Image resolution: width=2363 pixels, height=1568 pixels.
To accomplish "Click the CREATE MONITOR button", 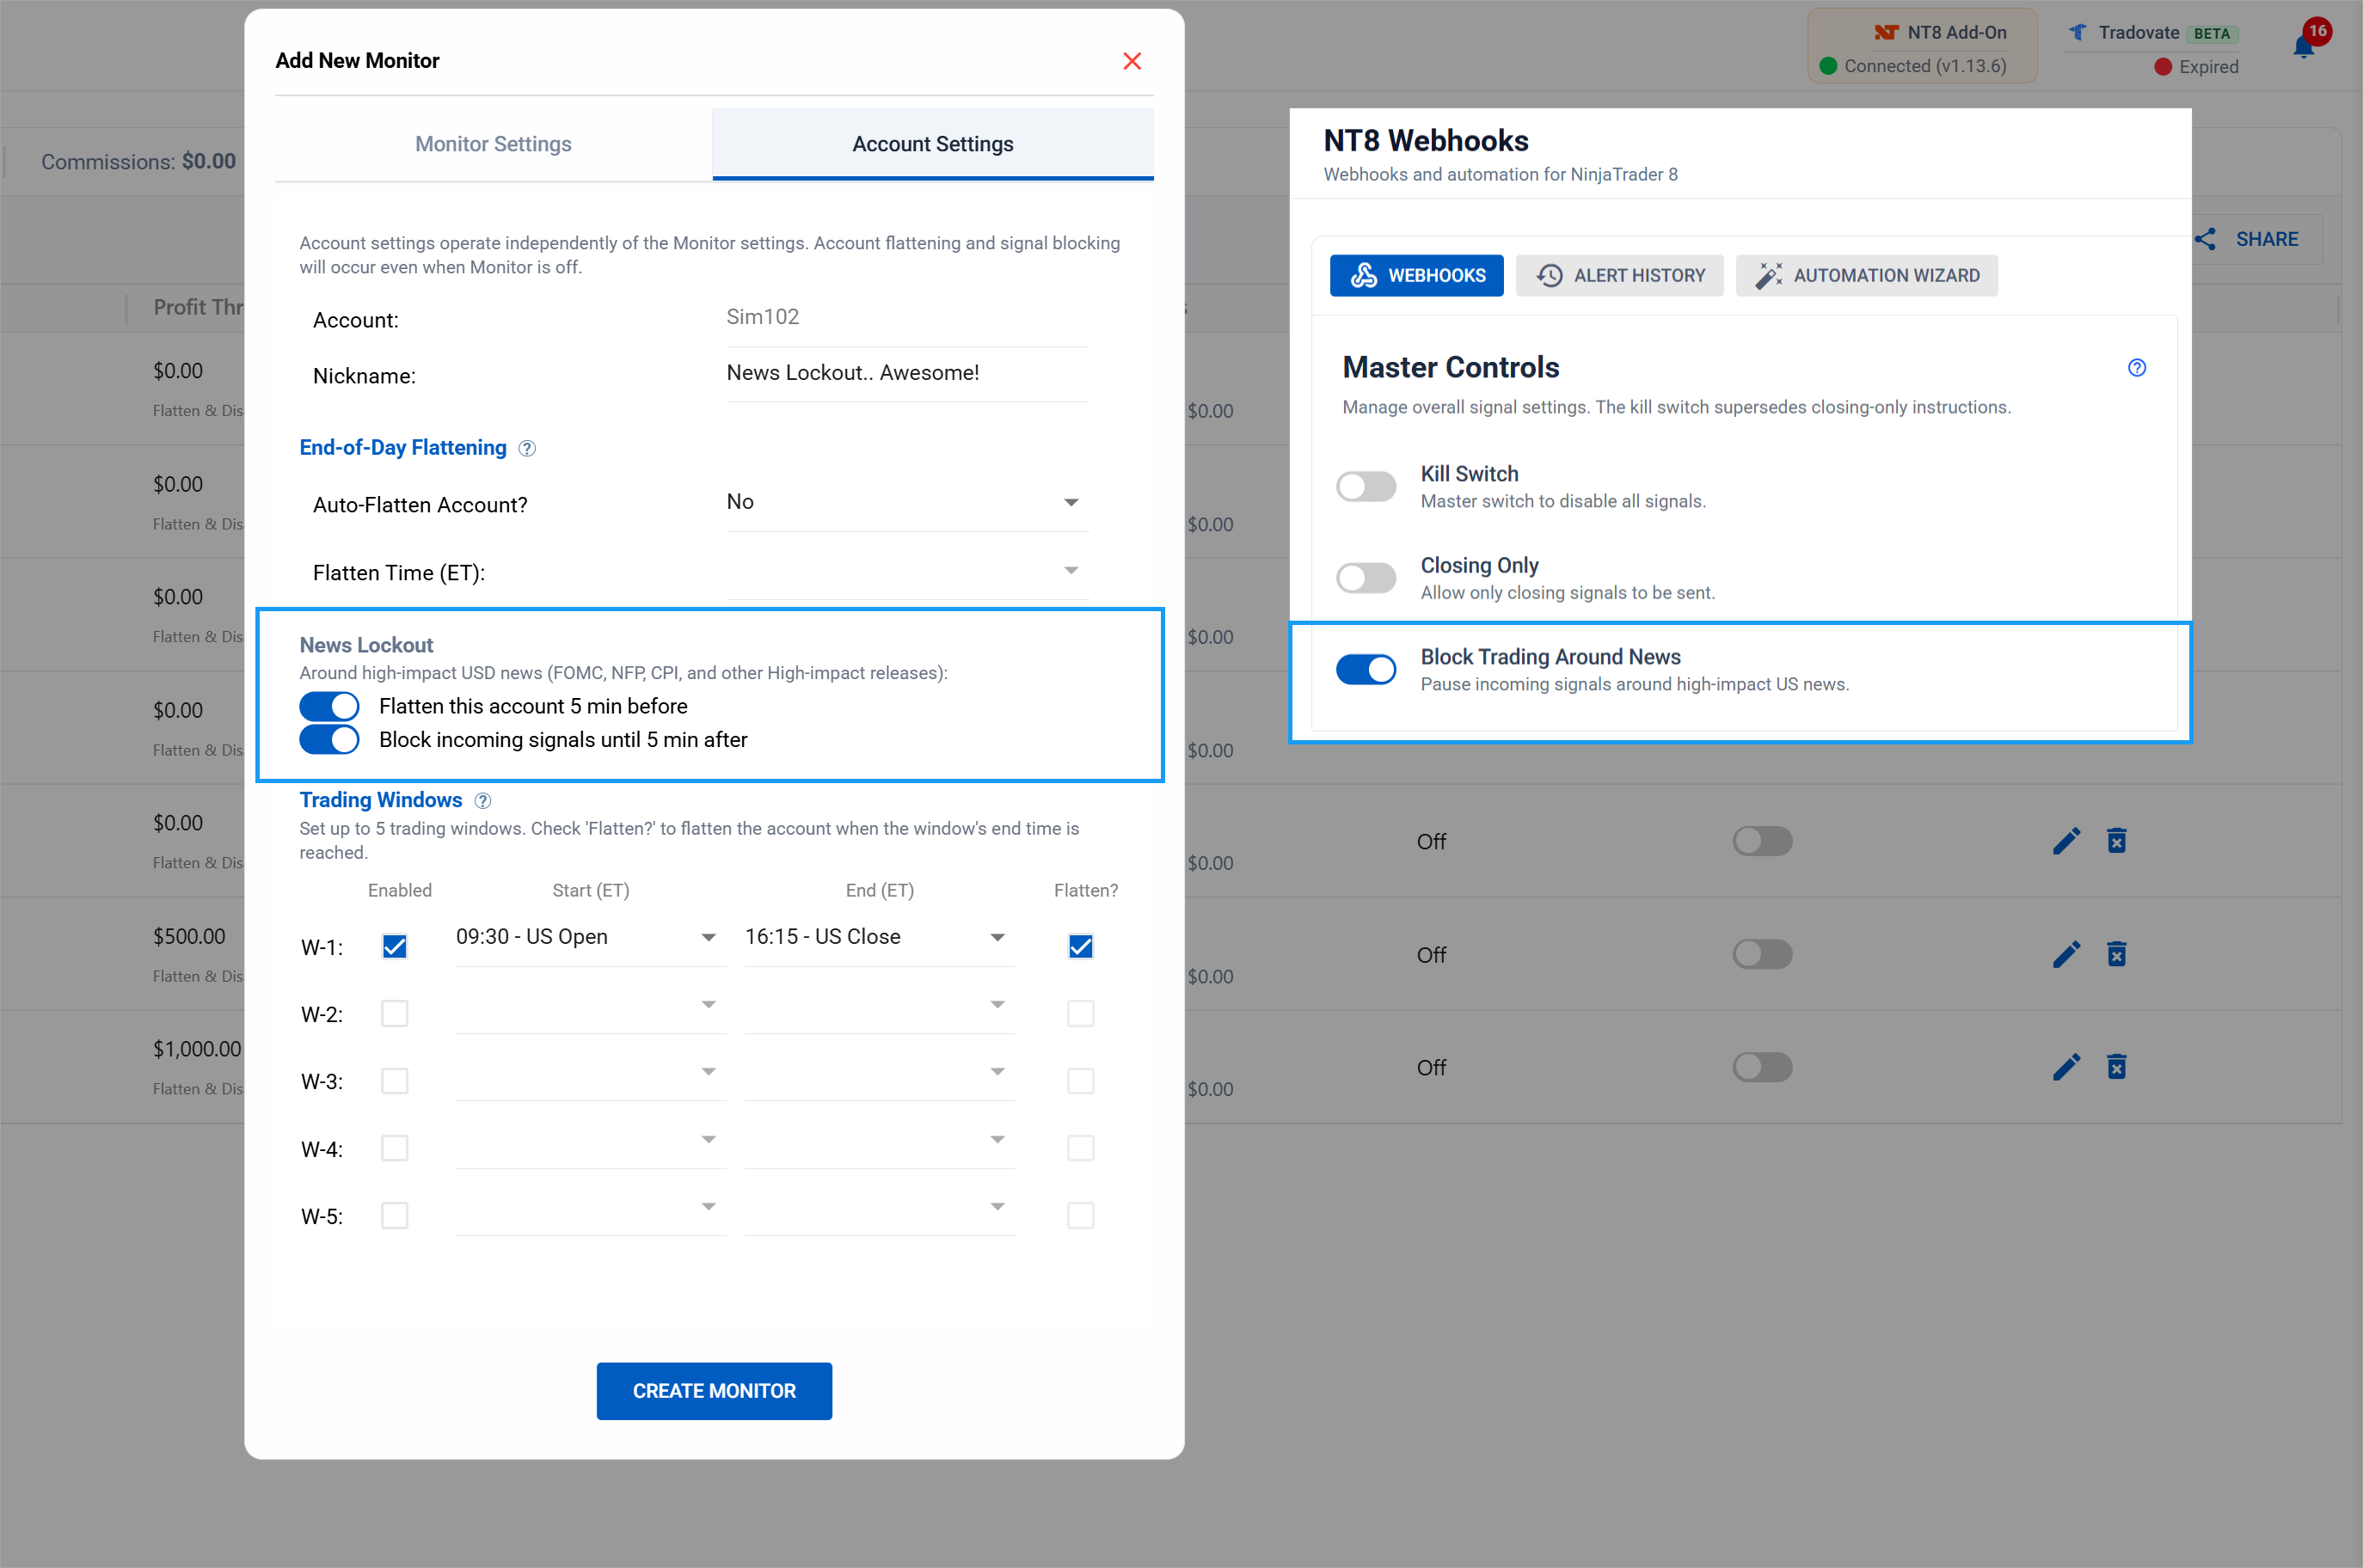I will tap(714, 1391).
